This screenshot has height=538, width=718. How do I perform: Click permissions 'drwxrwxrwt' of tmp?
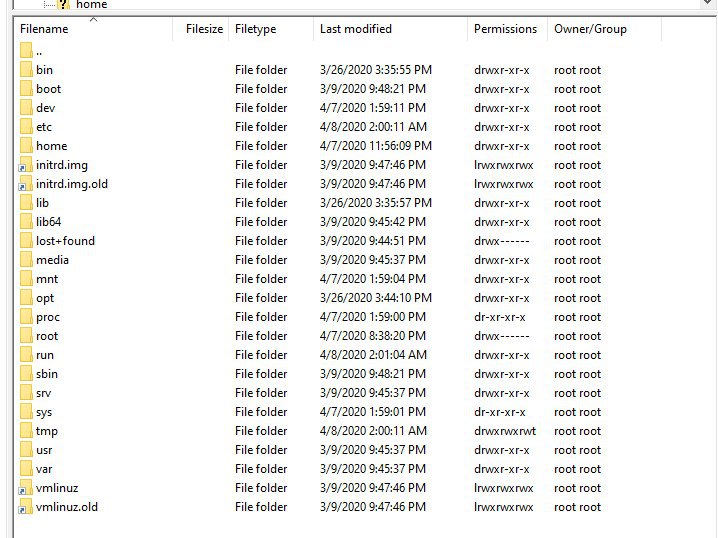coord(505,431)
